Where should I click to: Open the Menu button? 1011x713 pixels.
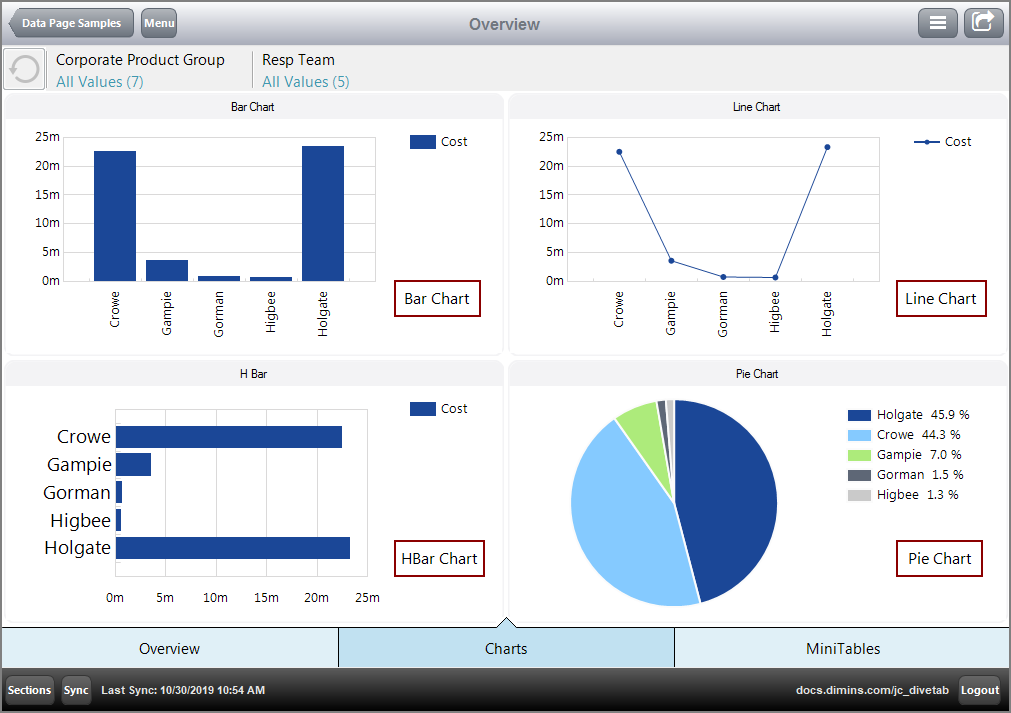tap(159, 23)
